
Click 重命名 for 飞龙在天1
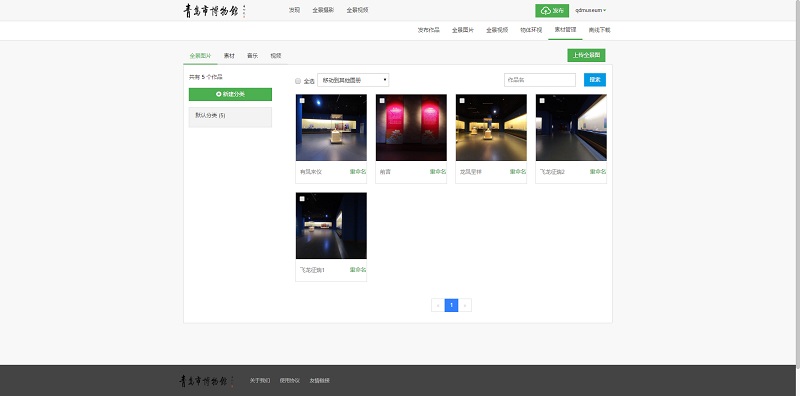click(358, 270)
